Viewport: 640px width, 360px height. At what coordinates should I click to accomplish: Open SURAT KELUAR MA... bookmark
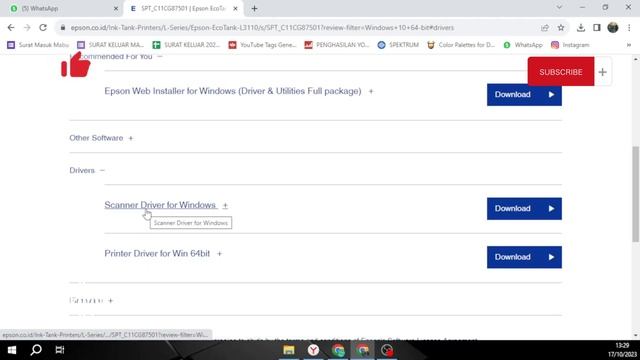click(x=111, y=45)
